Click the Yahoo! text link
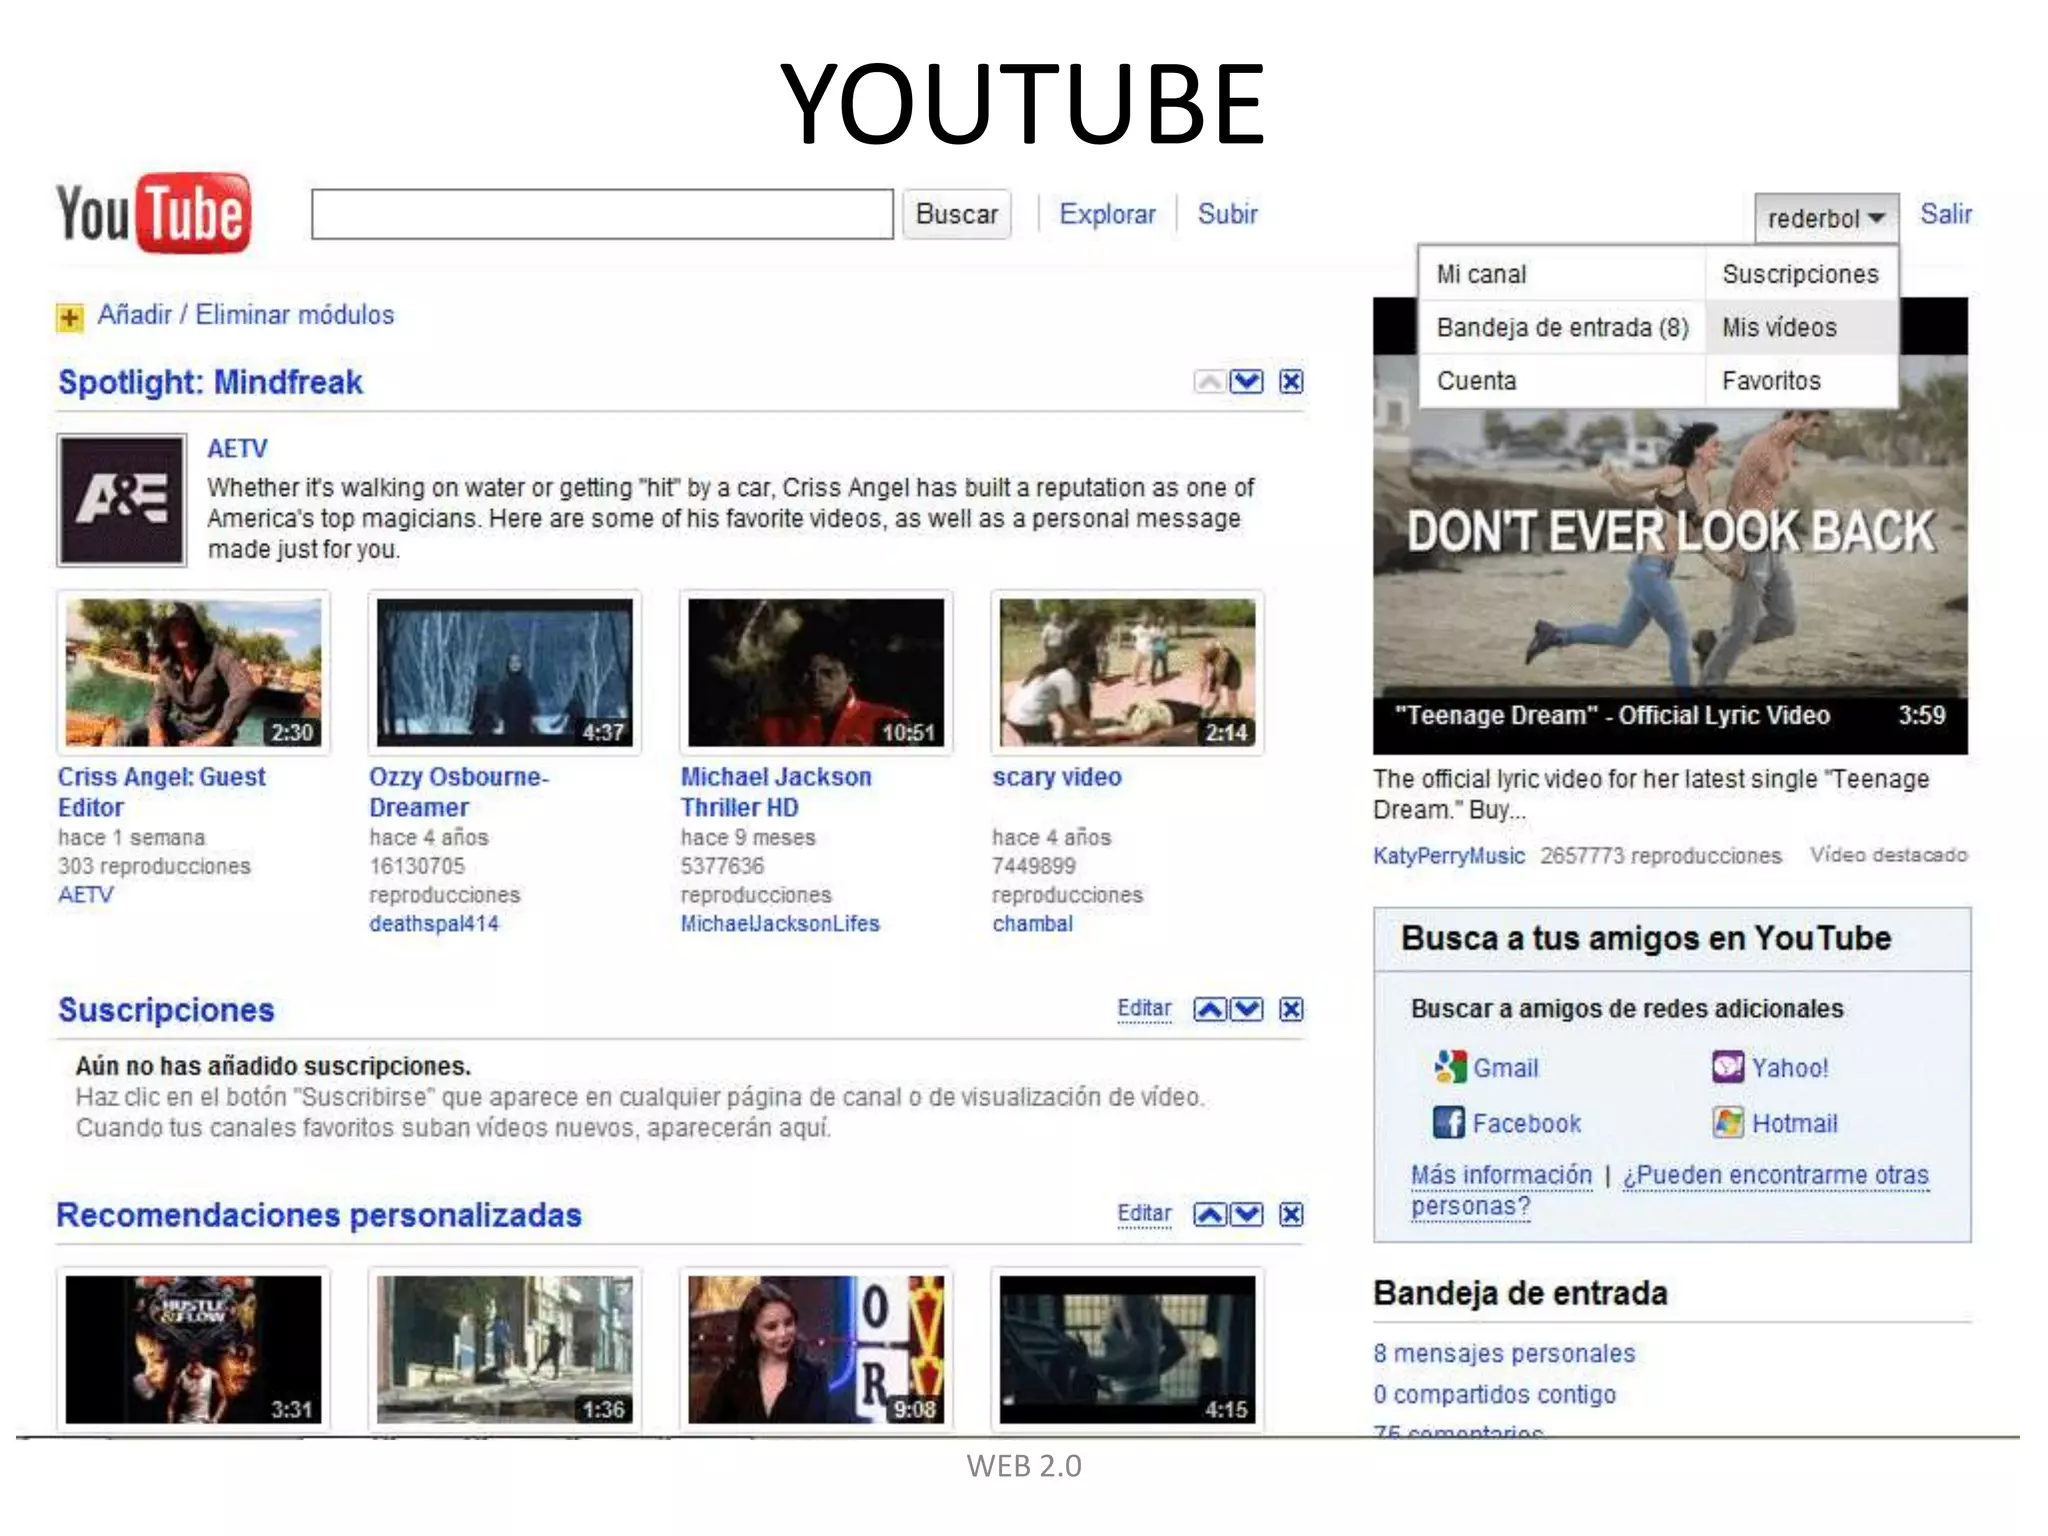This screenshot has width=2048, height=1536. [x=1790, y=1068]
